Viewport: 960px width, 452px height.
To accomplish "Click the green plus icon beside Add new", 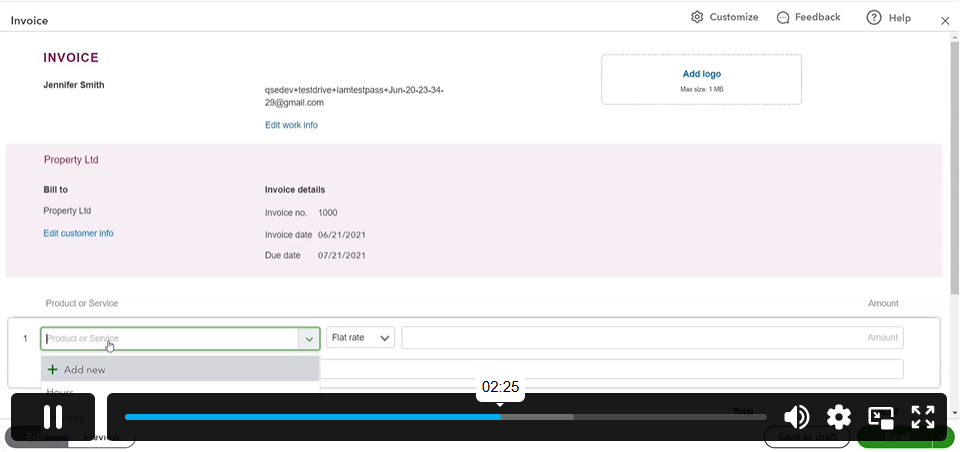I will point(53,370).
